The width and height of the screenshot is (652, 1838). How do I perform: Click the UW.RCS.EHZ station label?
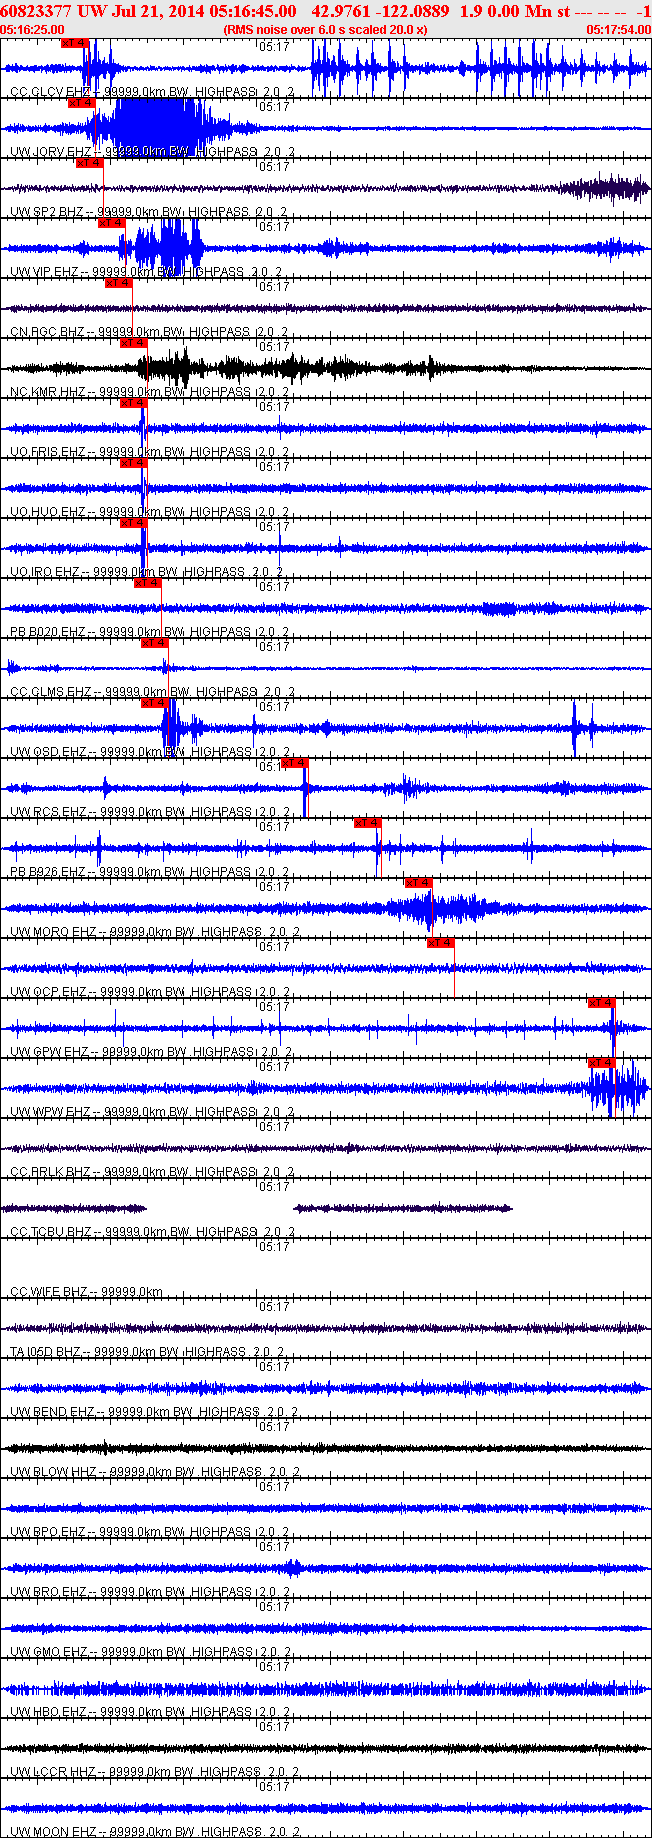(48, 812)
